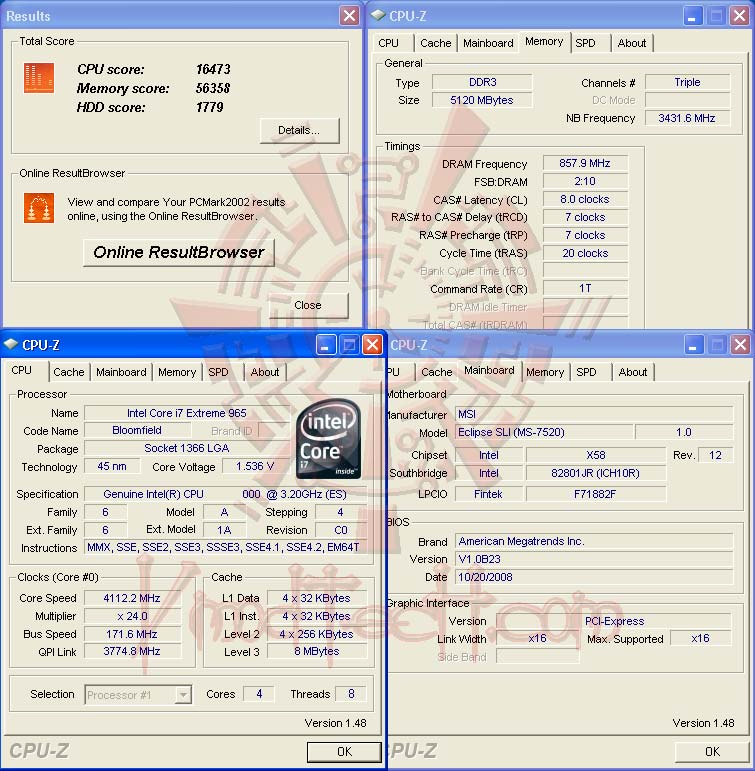
Task: Click the Online ResultBrowser orange icon
Action: [39, 208]
